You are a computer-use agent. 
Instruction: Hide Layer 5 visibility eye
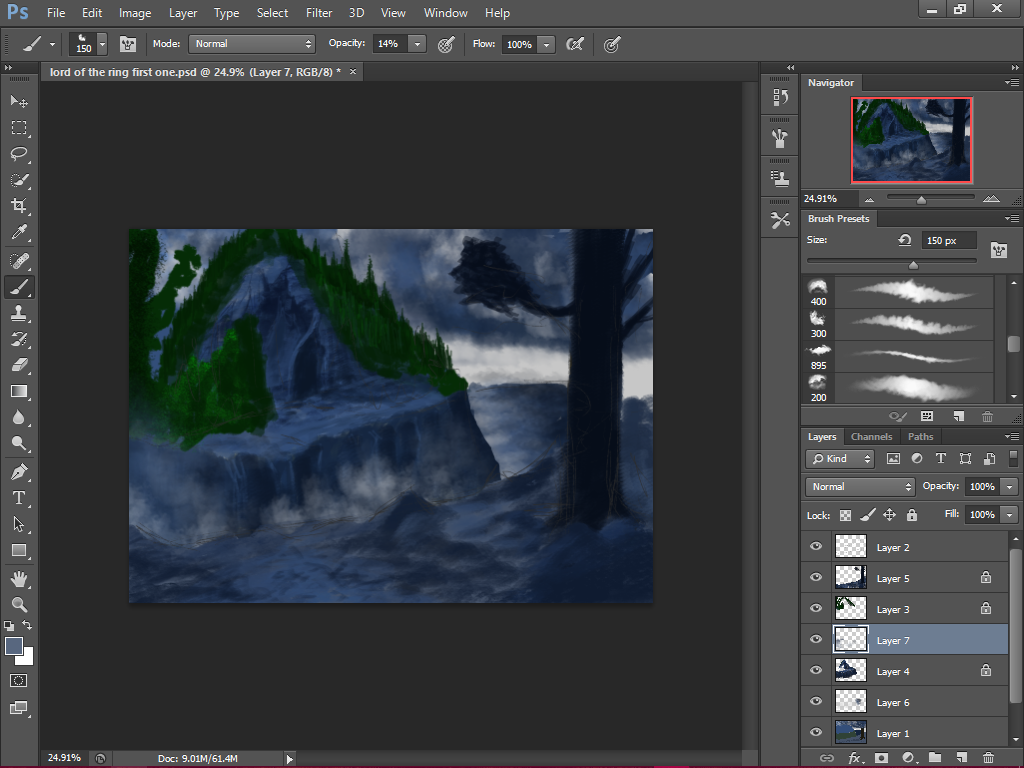pos(816,577)
